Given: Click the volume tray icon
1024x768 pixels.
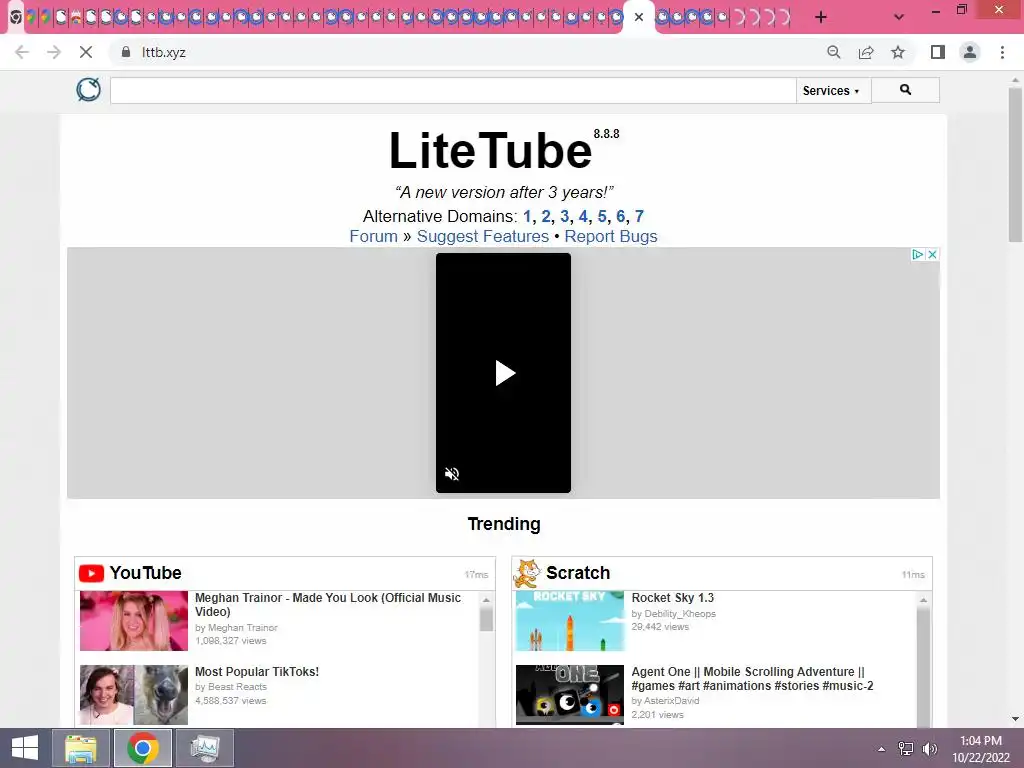Looking at the screenshot, I should tap(930, 749).
